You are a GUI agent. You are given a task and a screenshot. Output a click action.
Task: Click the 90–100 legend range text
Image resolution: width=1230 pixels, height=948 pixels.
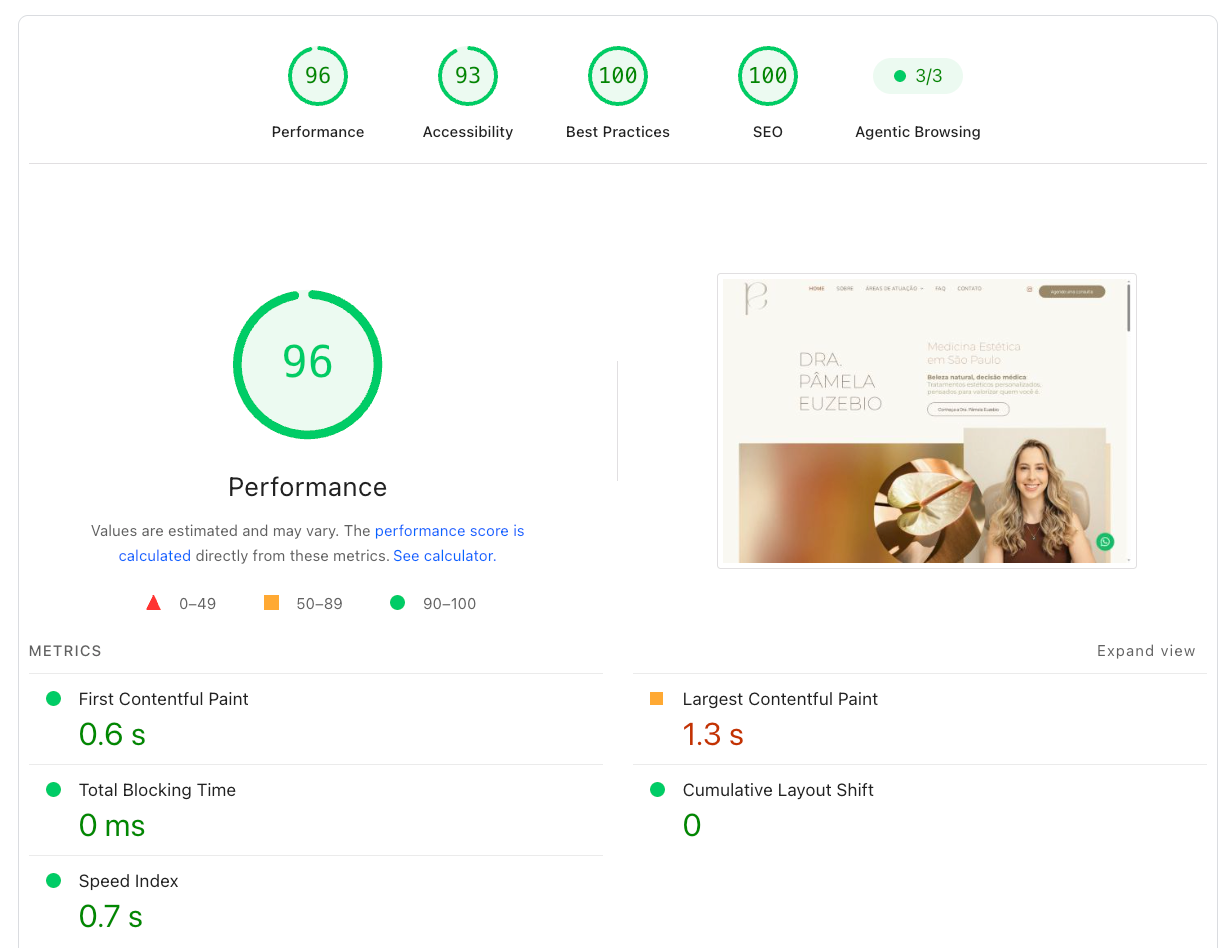click(450, 604)
